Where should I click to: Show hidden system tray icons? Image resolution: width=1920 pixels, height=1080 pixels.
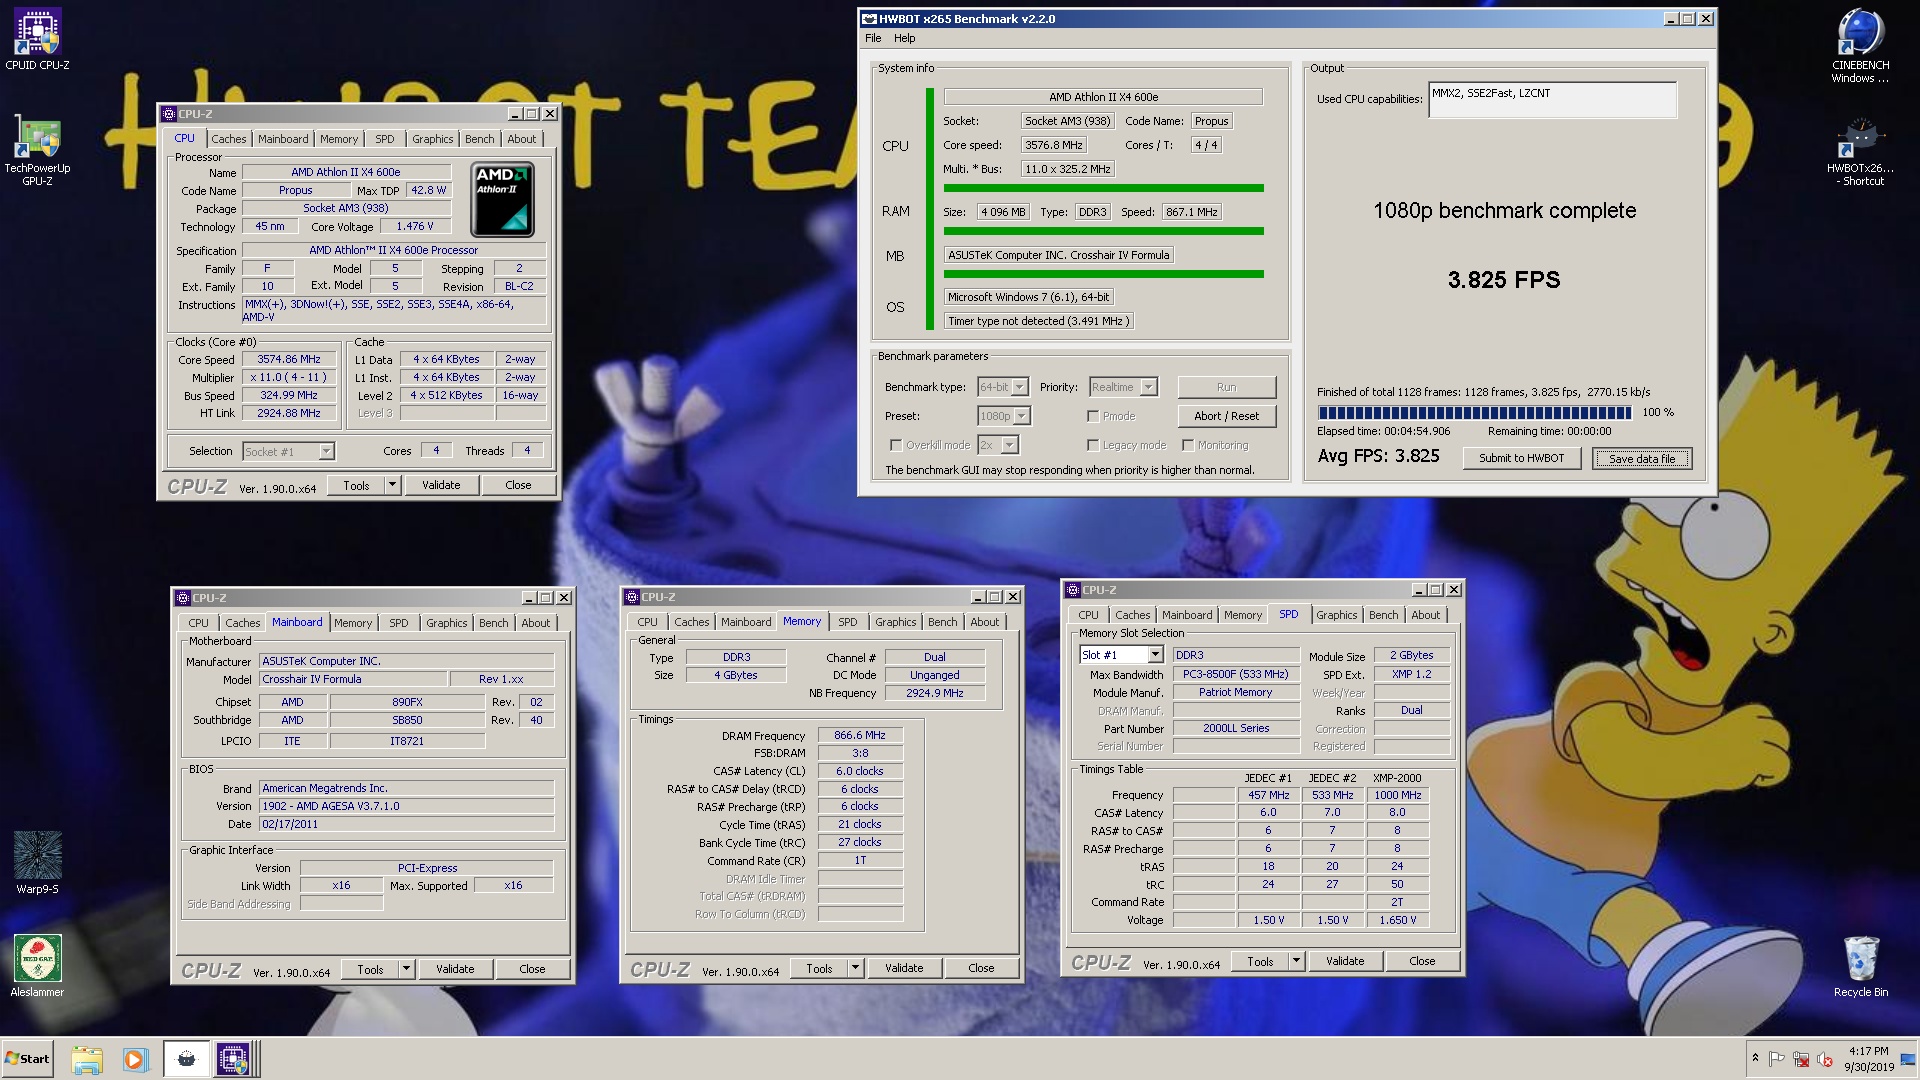[1755, 1058]
